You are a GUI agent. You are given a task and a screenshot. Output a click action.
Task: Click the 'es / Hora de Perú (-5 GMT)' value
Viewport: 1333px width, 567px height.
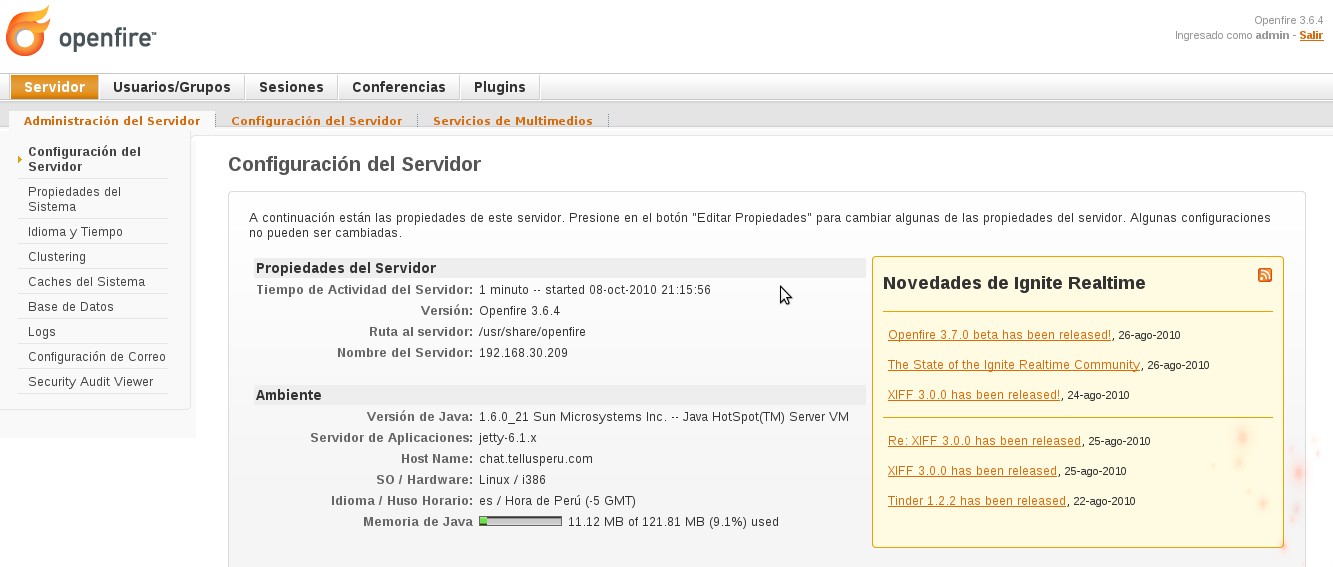coord(557,501)
